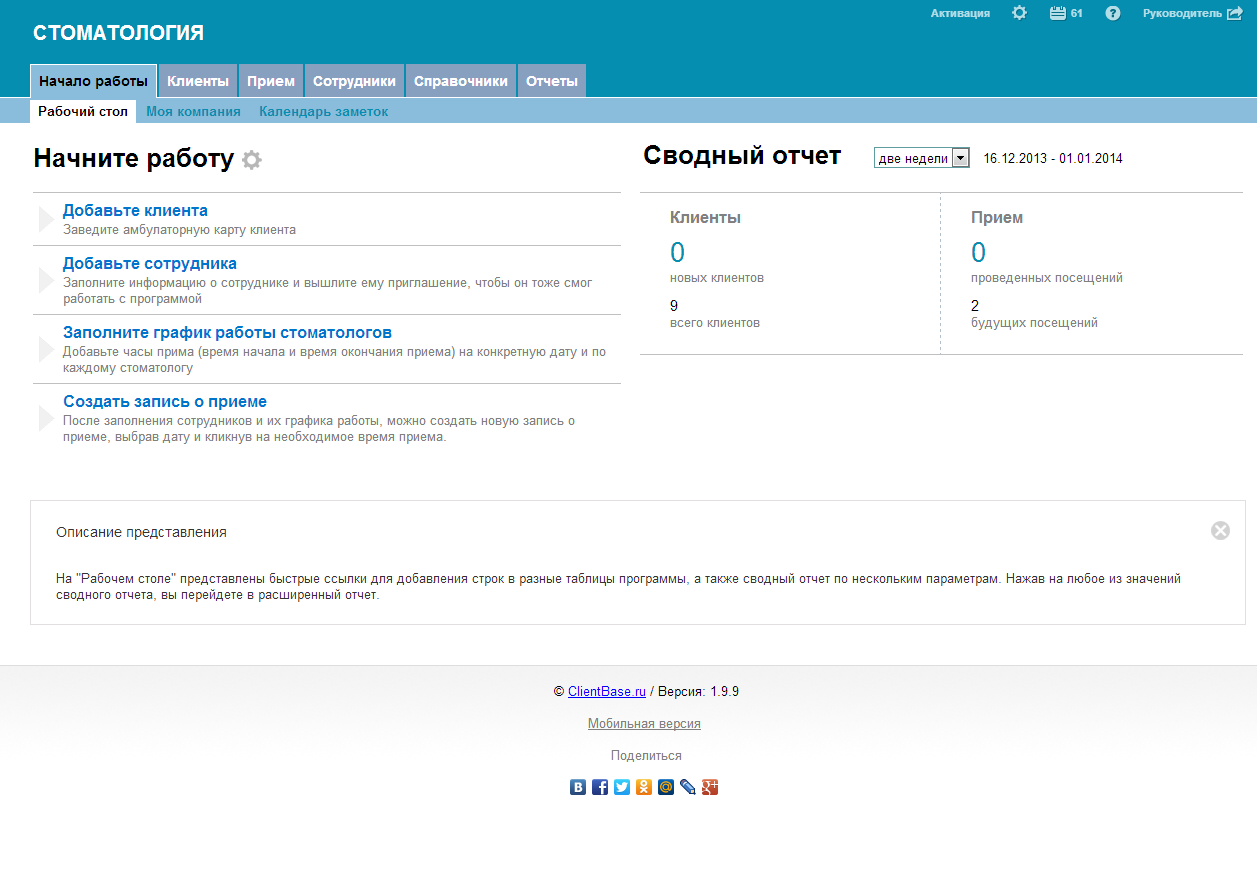This screenshot has width=1257, height=888.
Task: Share via the Twitter icon
Action: click(622, 787)
